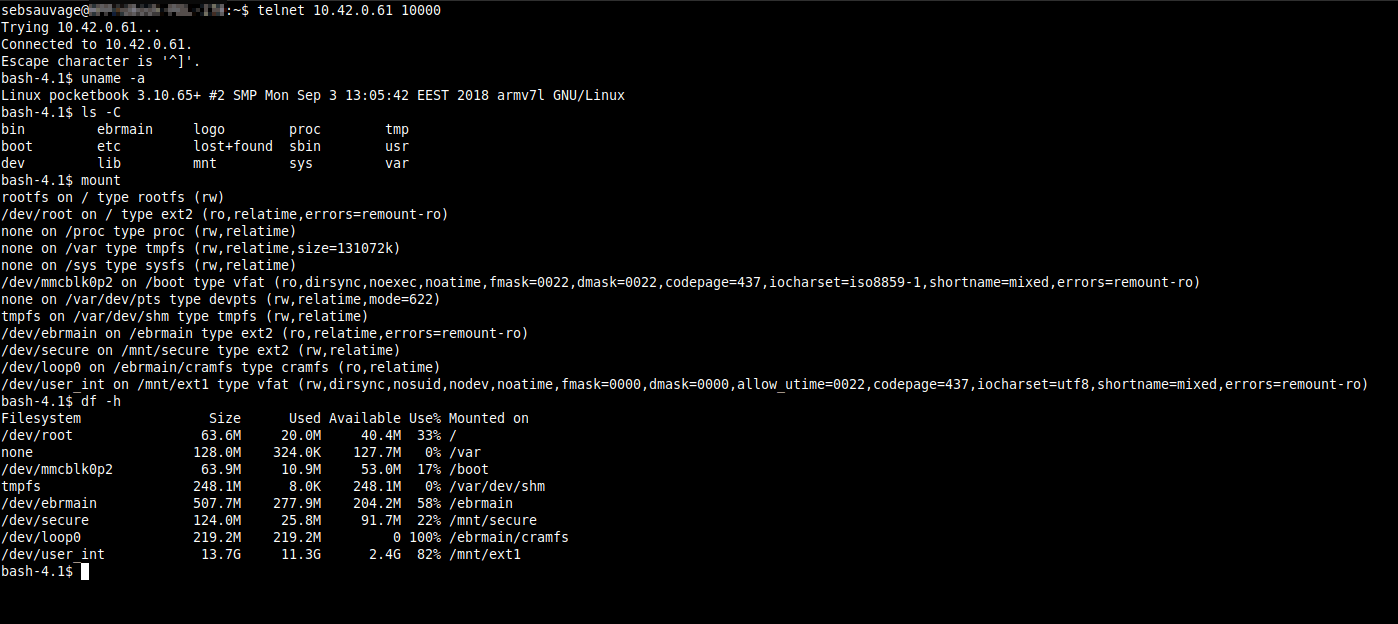
Task: Click the '/dev/mmcblk0p2 on /boot' mount line
Action: [600, 282]
